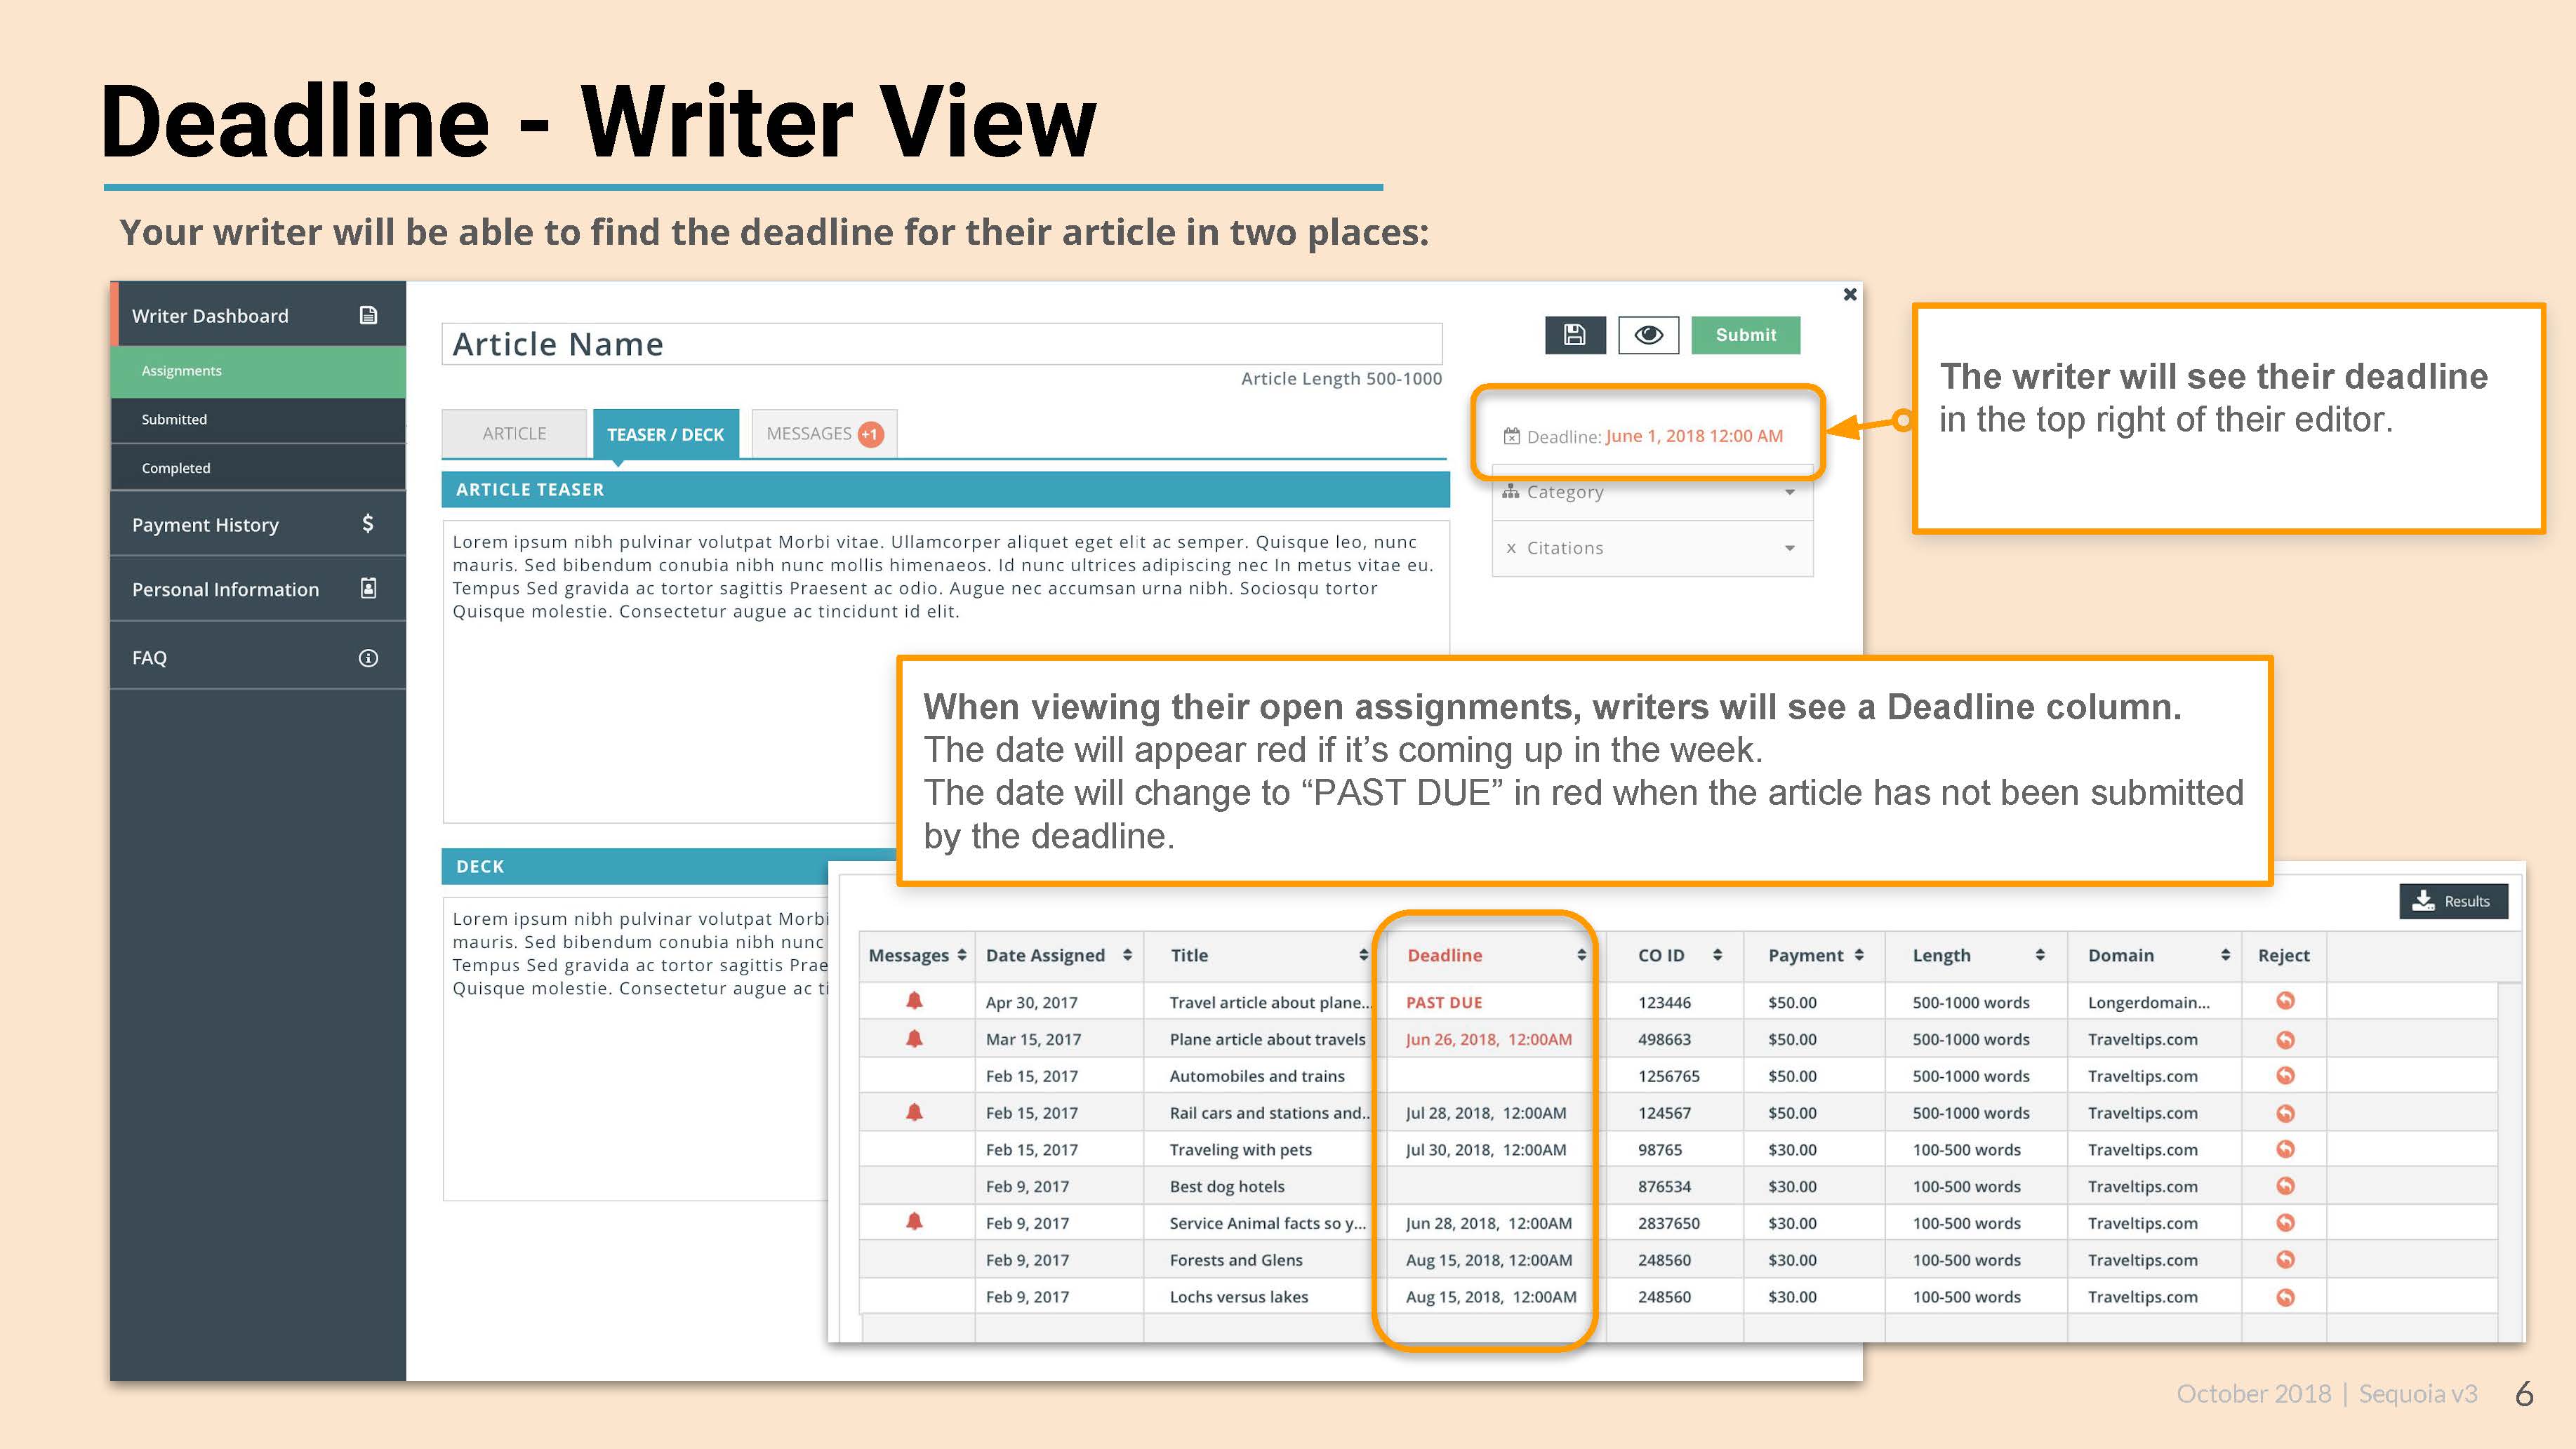2576x1449 pixels.
Task: Download Results button
Action: click(x=2452, y=901)
